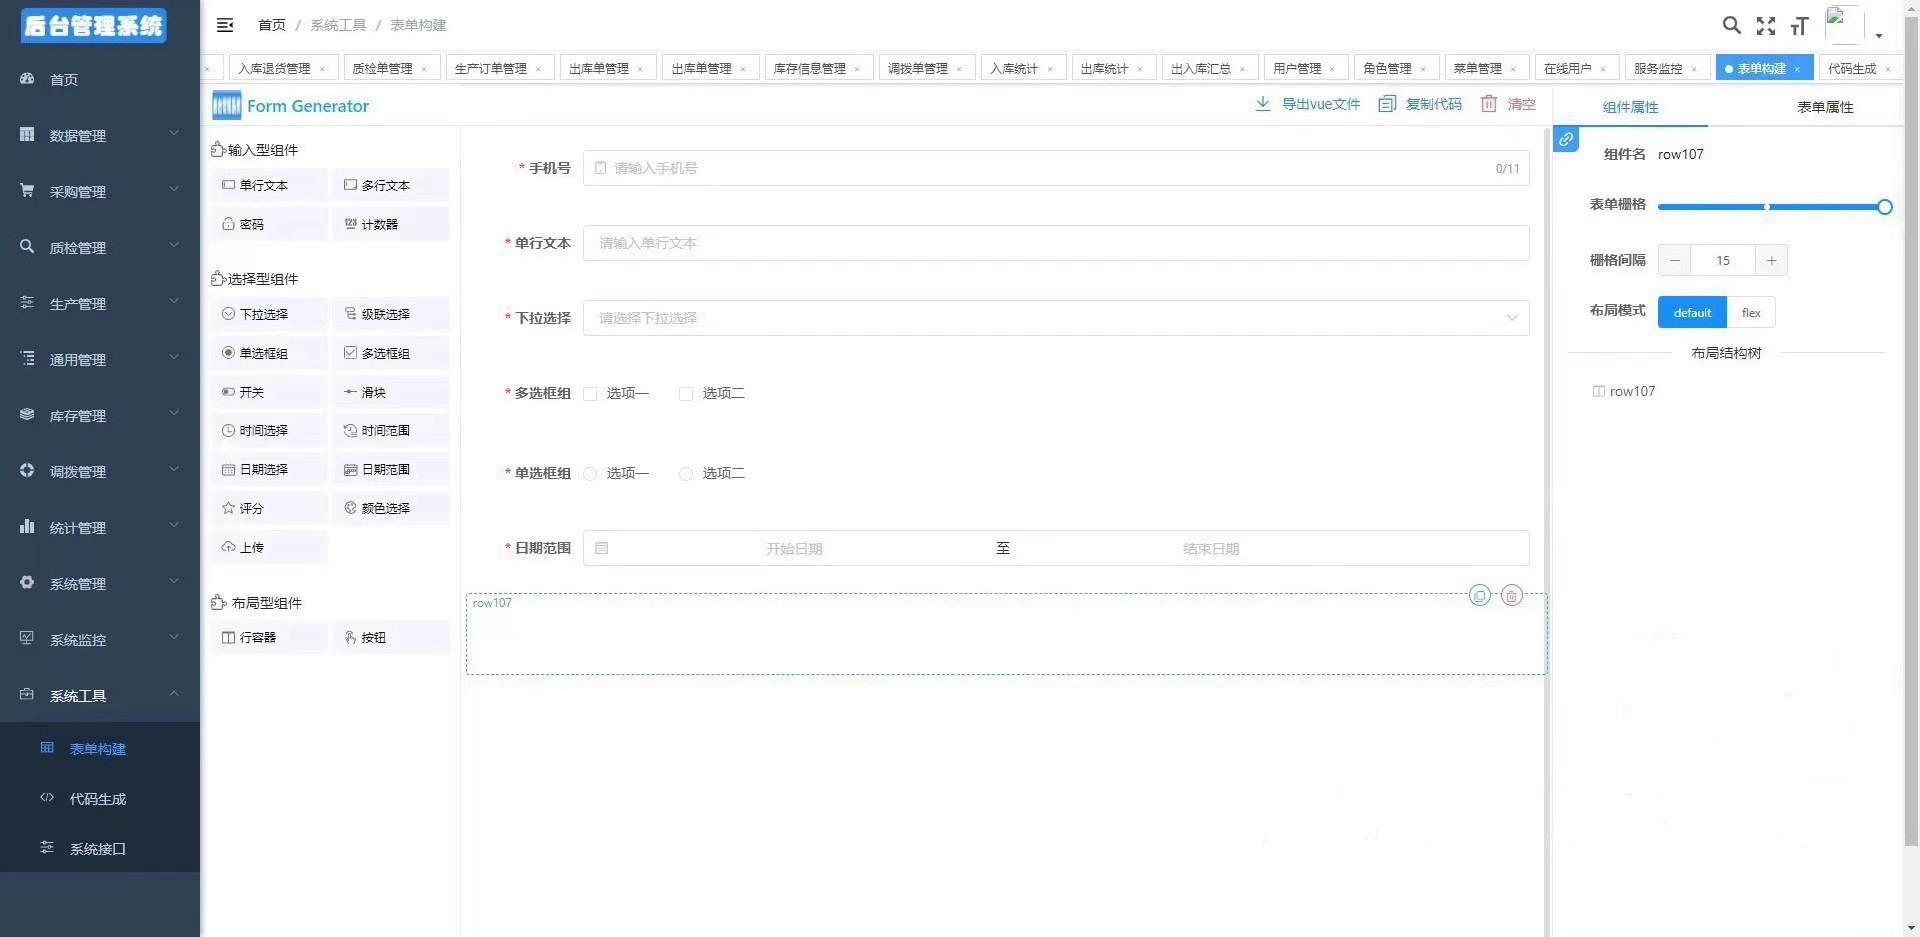This screenshot has width=1920, height=937.
Task: Collapse the sidebar with the hamburger icon
Action: [x=224, y=25]
